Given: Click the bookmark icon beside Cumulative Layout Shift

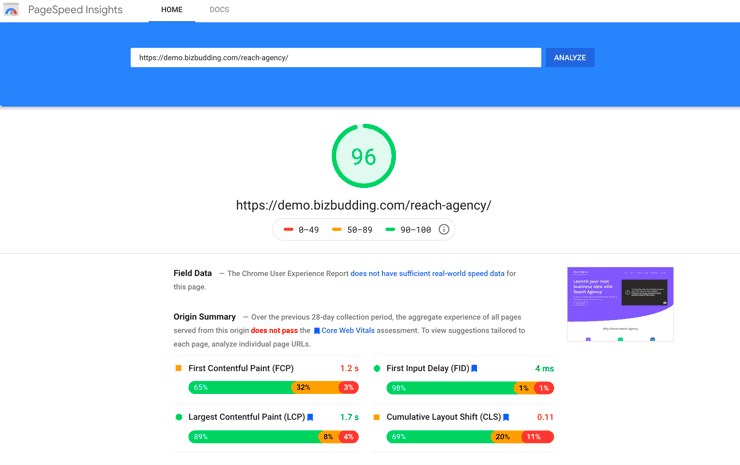Looking at the screenshot, I should 506,417.
